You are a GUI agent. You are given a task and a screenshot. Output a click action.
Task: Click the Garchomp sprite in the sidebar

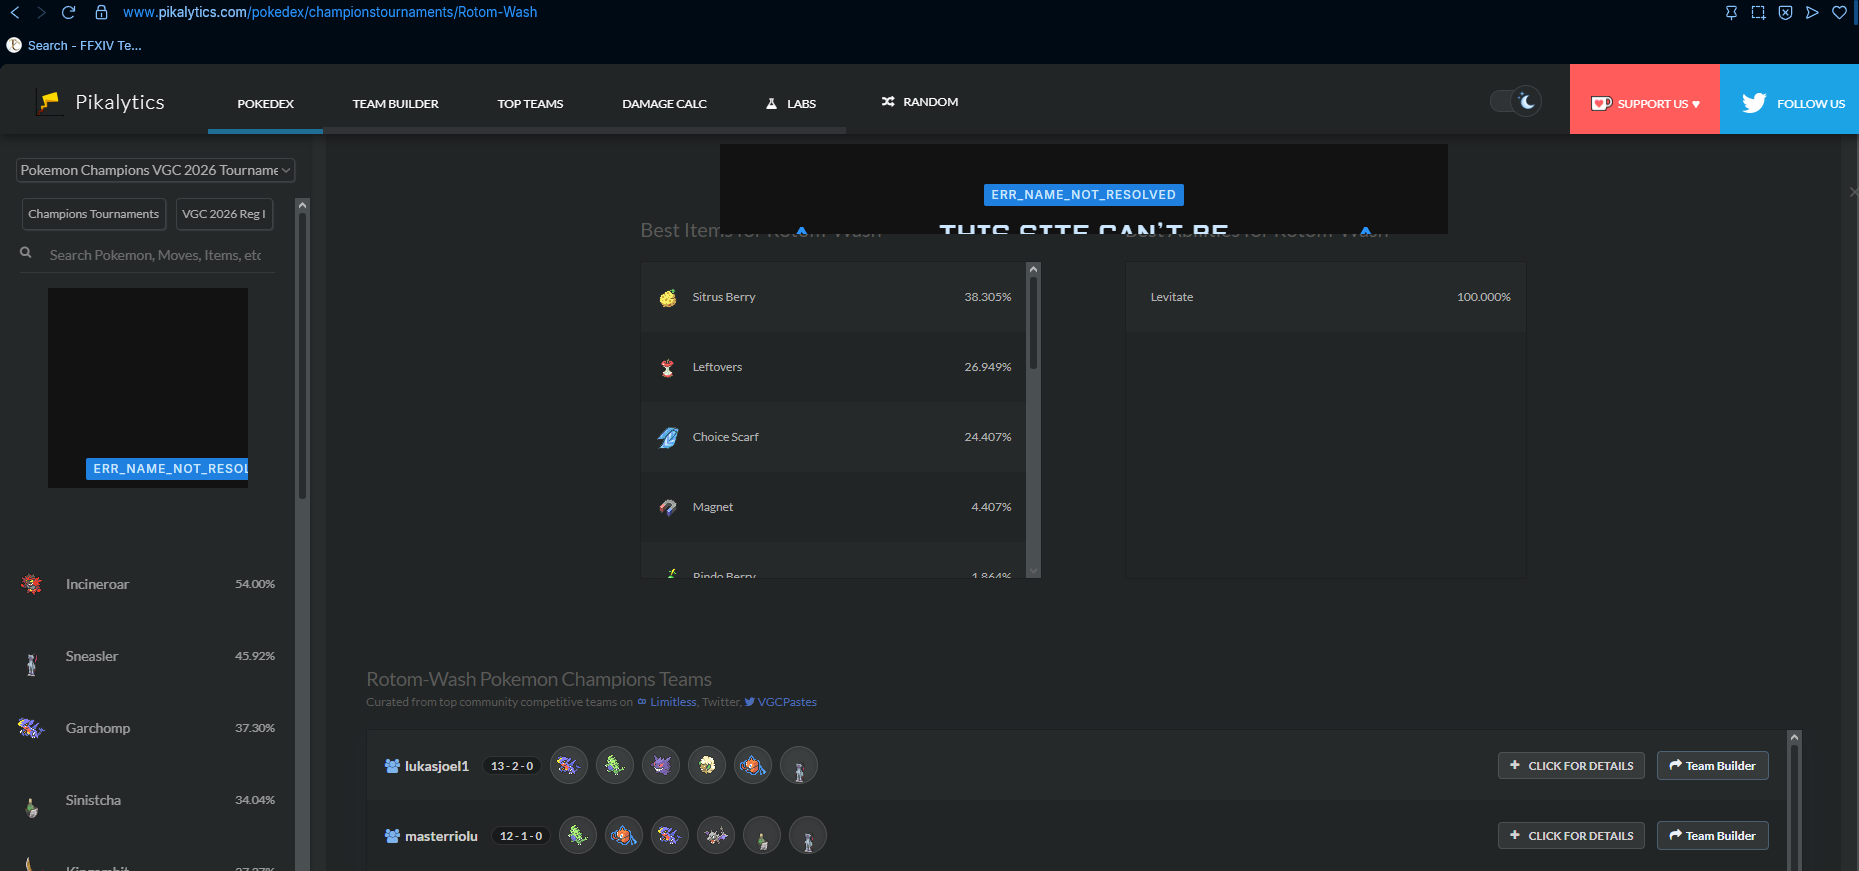31,728
